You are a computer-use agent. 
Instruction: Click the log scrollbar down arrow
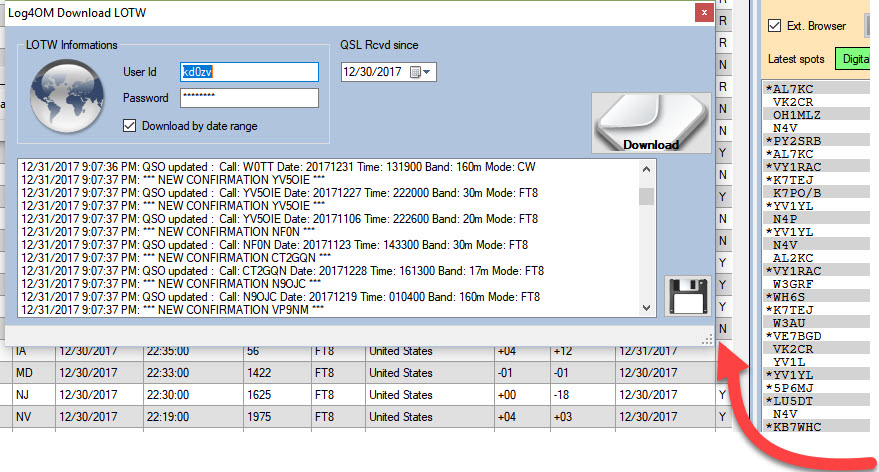[646, 308]
